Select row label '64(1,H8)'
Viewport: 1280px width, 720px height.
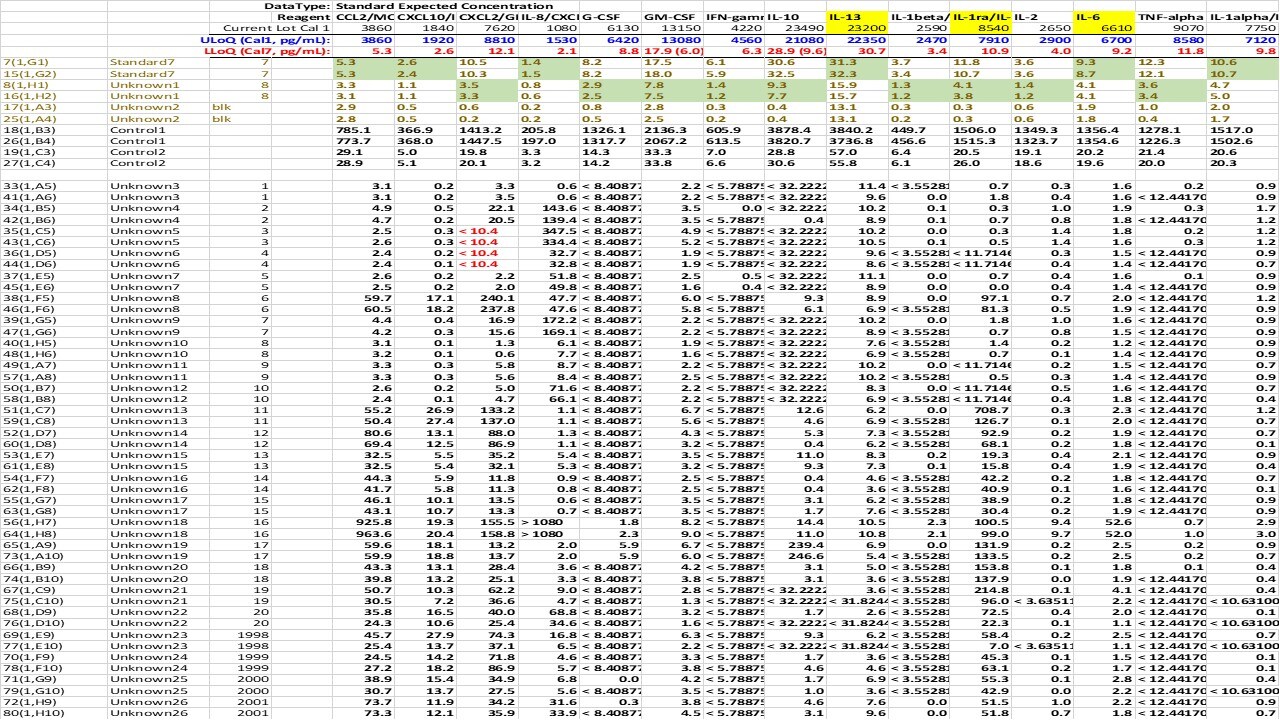point(27,533)
